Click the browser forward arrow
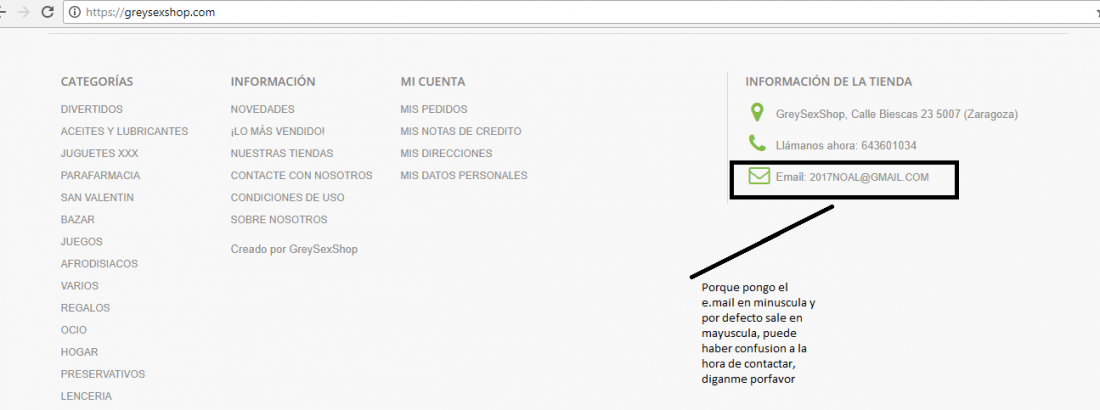 click(24, 12)
